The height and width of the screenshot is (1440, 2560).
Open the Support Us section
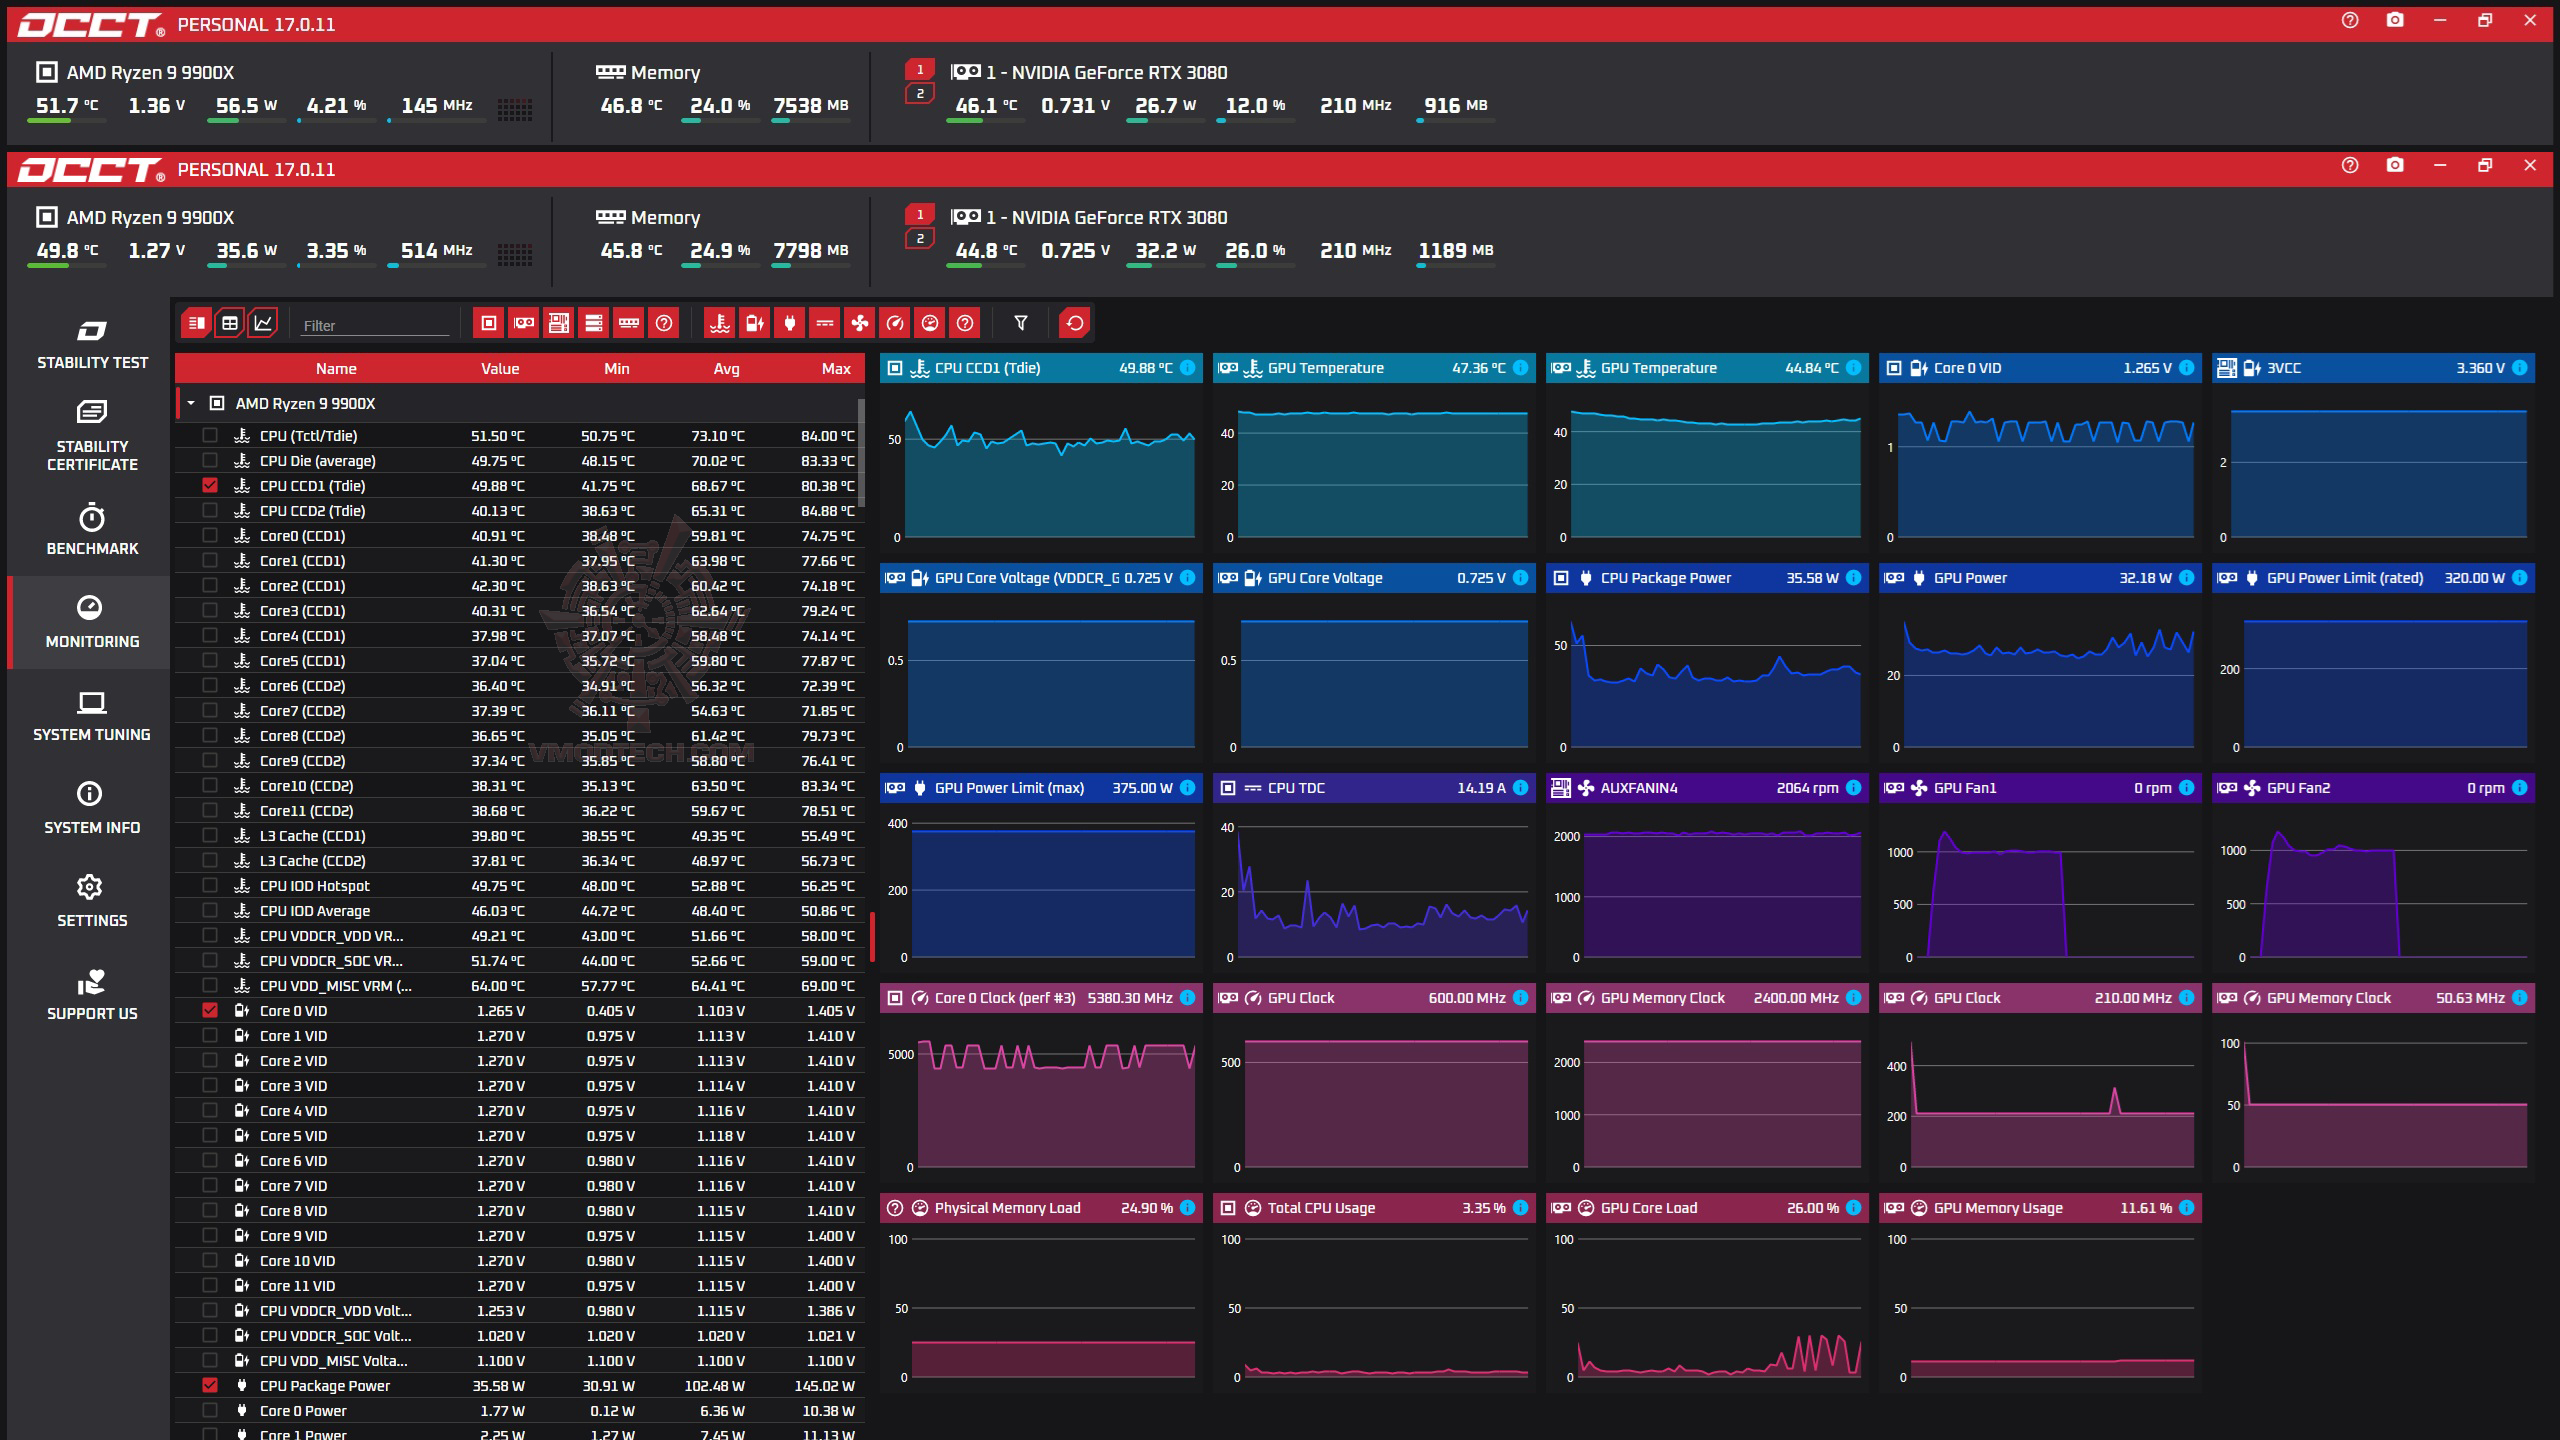92,996
